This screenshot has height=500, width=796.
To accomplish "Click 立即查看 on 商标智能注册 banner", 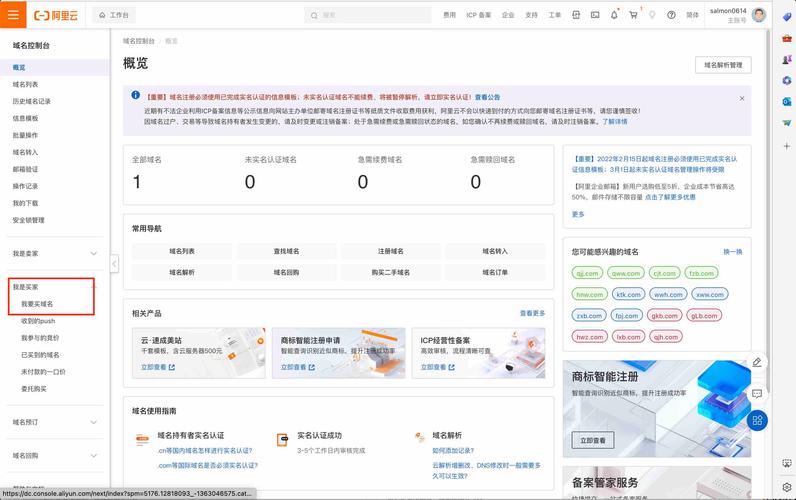I will 593,440.
